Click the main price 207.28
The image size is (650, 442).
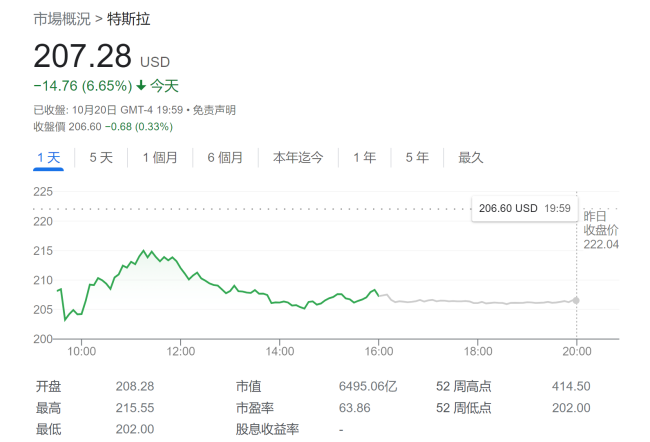82,56
